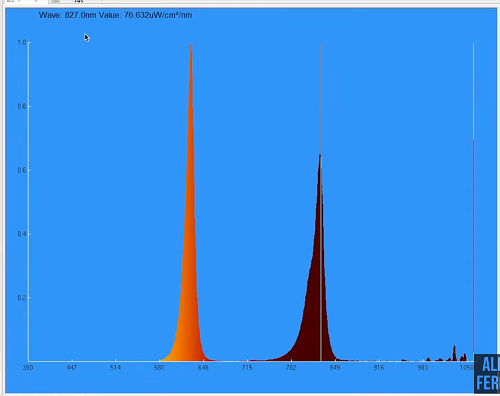
Task: Click the 1.0 label on the vertical axis
Action: pyautogui.click(x=22, y=43)
